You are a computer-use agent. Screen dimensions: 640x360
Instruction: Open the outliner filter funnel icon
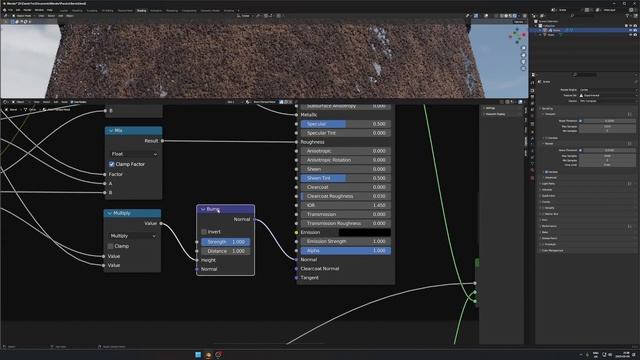click(x=627, y=16)
